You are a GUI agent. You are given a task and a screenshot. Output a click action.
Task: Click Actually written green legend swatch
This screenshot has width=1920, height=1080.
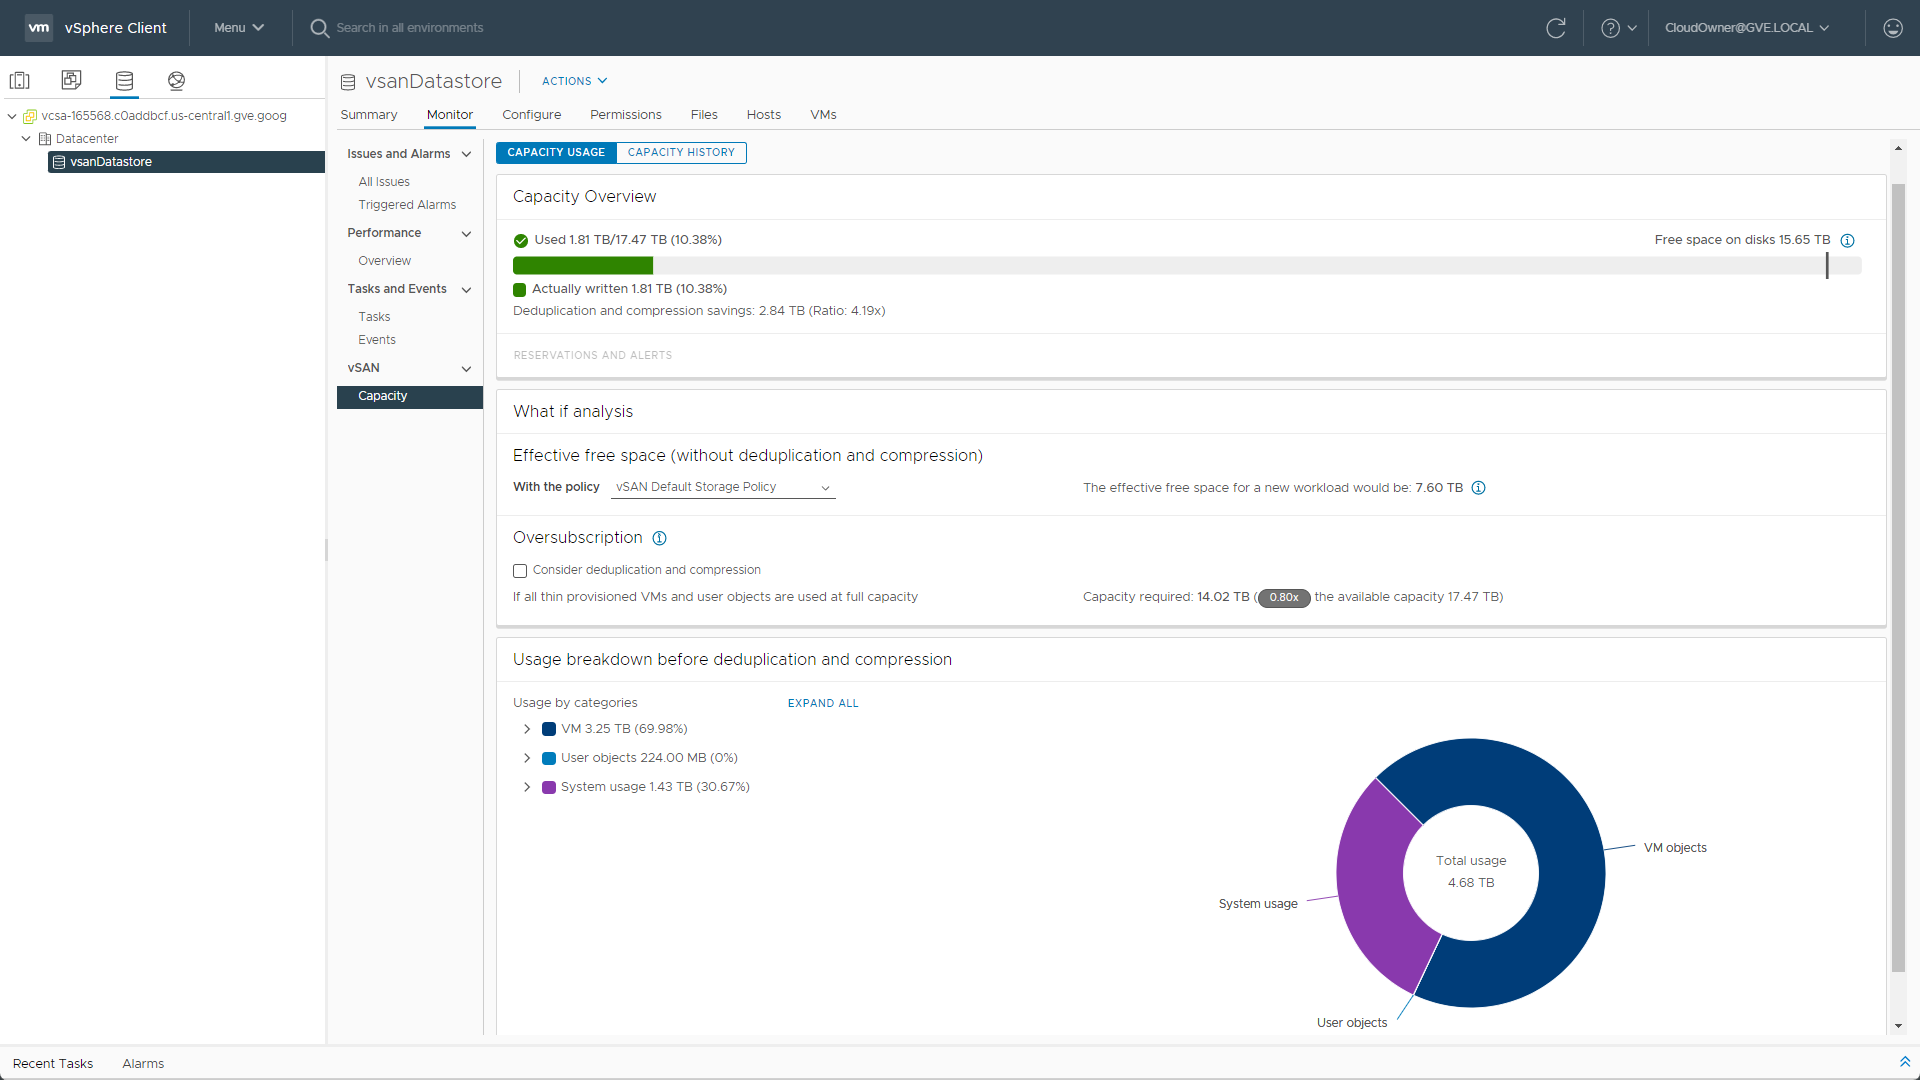[520, 290]
